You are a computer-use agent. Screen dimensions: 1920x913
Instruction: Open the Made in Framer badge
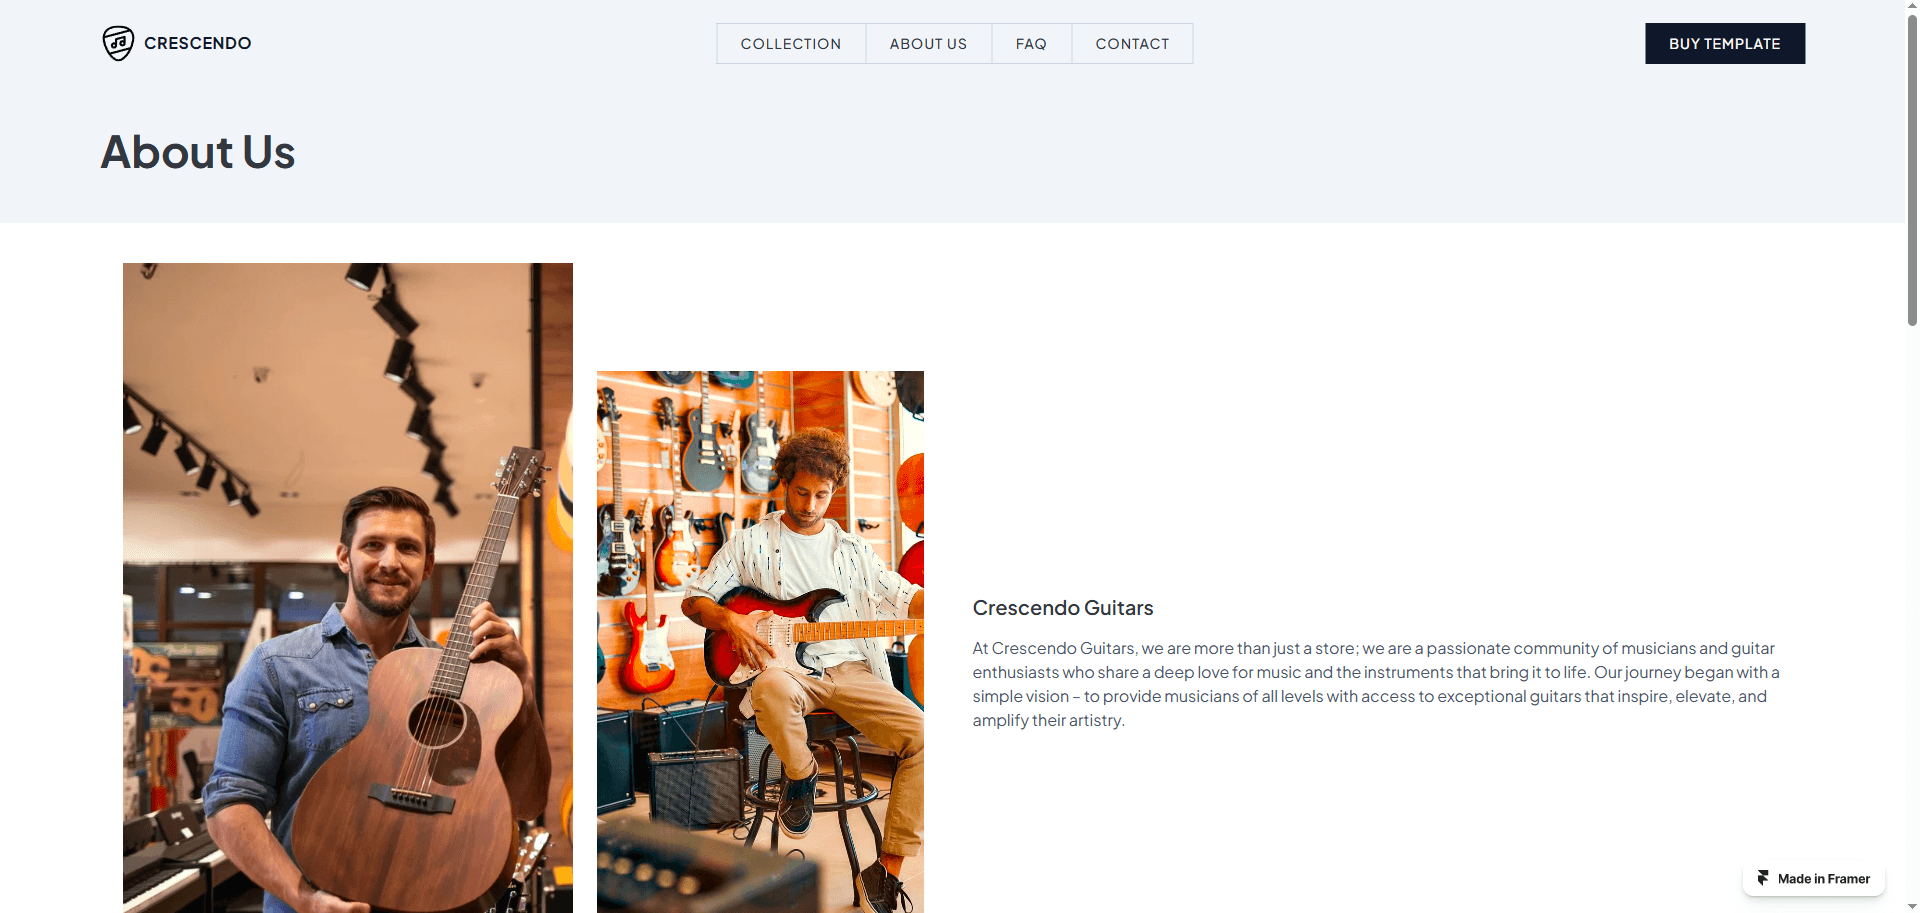tap(1814, 879)
